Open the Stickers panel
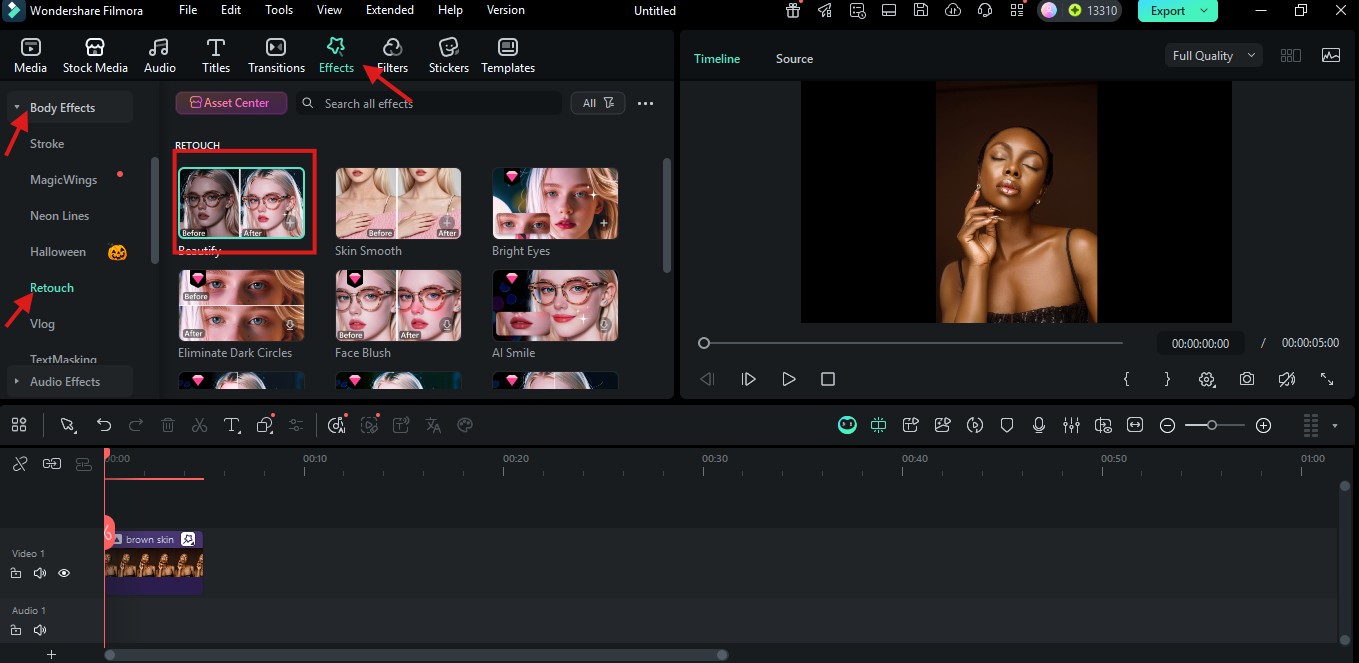The width and height of the screenshot is (1359, 663). 448,55
